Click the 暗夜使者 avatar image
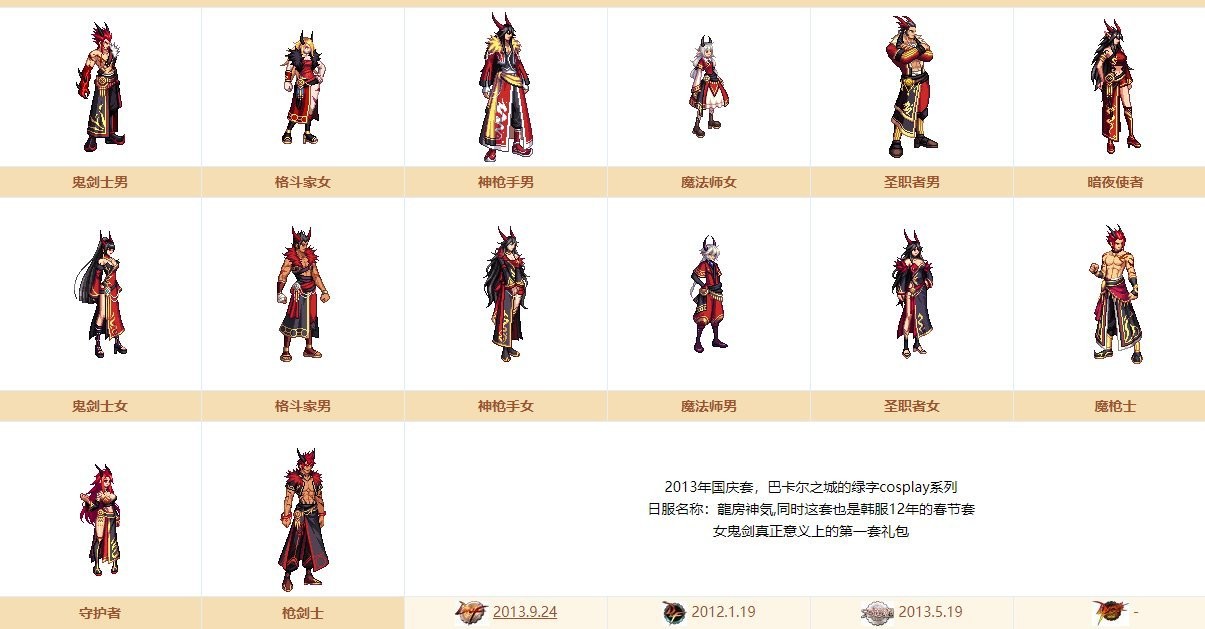This screenshot has height=629, width=1205. tap(1115, 88)
